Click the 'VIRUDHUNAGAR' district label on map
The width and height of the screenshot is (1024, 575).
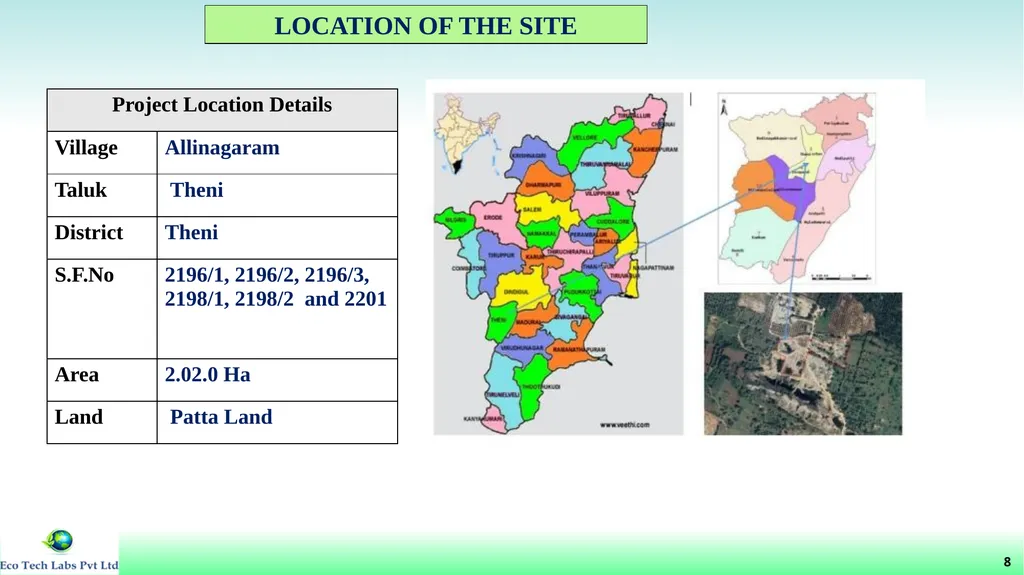(522, 348)
